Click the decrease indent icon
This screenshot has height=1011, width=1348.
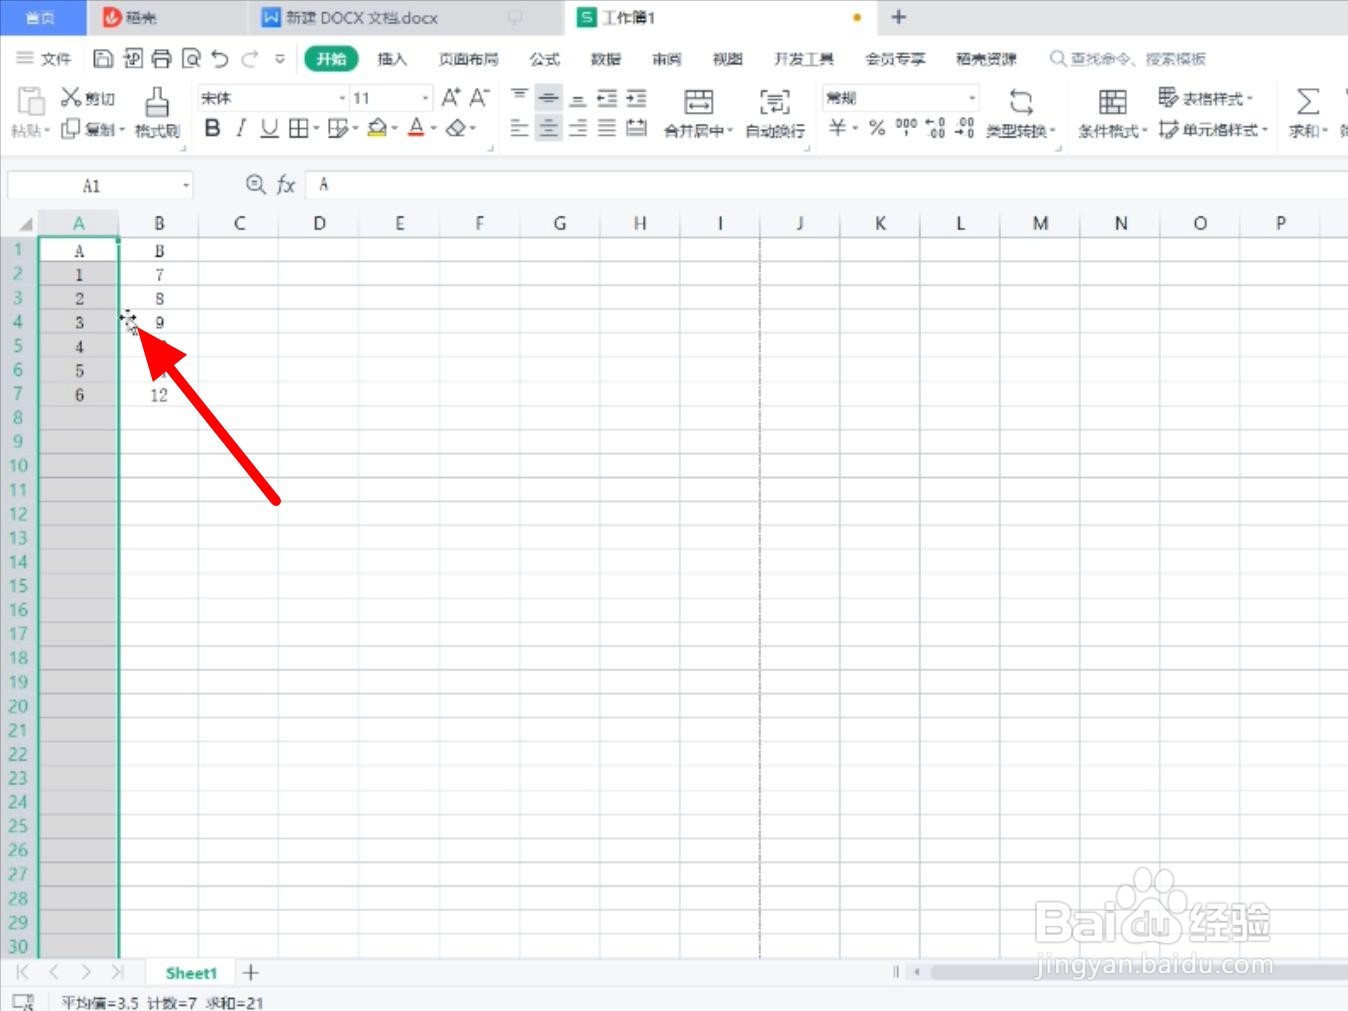click(x=607, y=97)
